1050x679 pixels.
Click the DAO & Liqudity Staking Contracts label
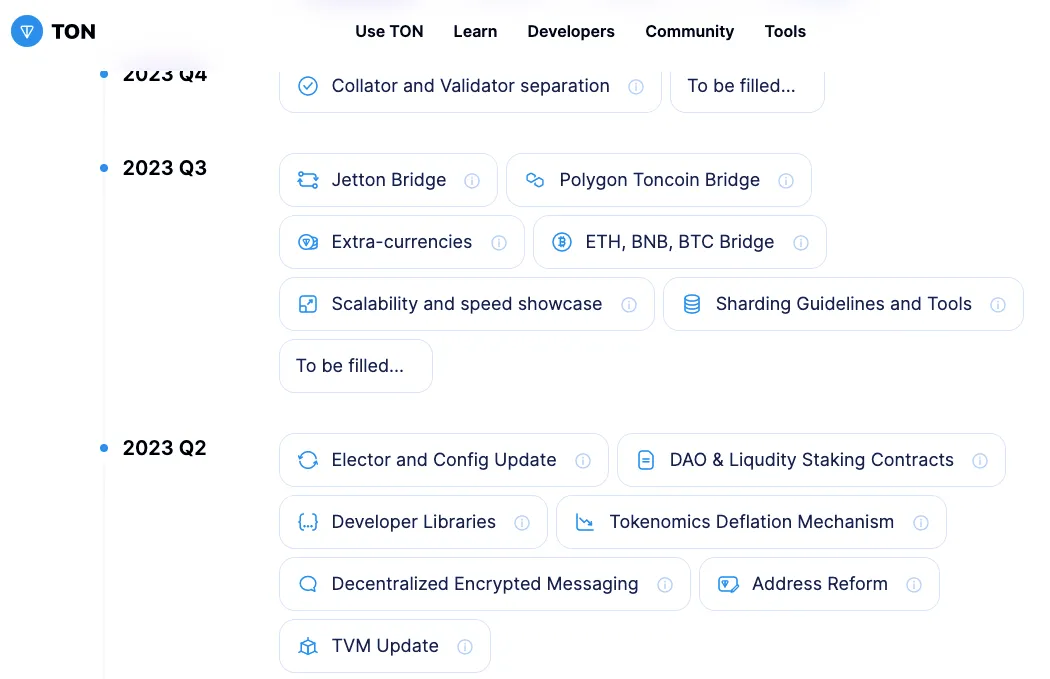(x=812, y=460)
